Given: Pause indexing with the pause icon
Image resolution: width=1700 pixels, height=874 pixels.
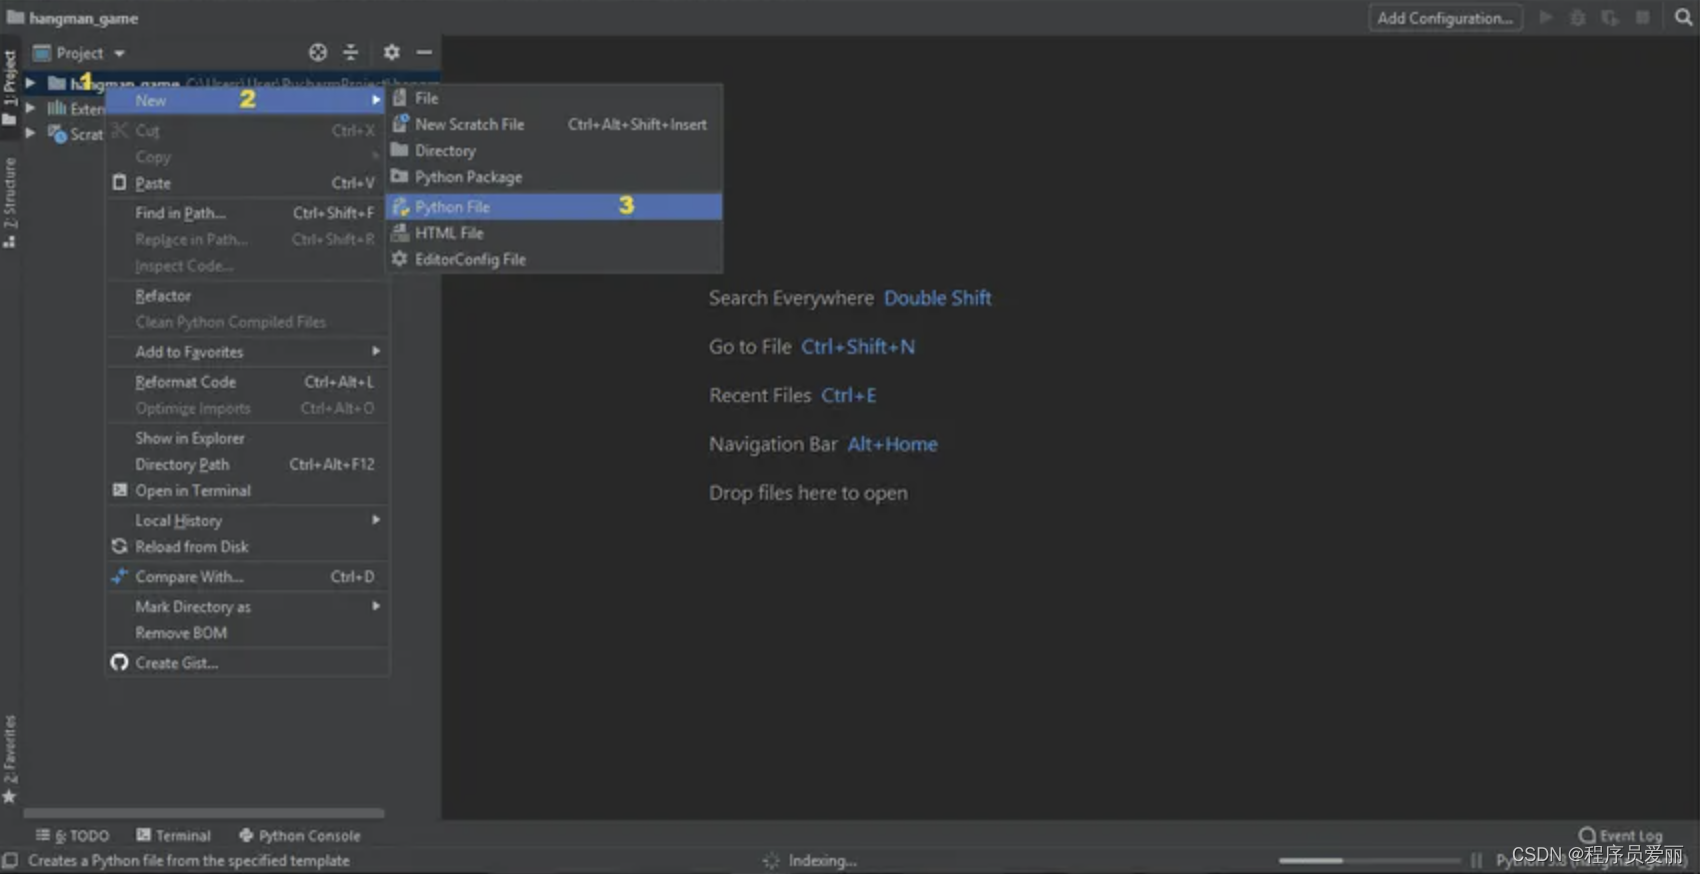Looking at the screenshot, I should pos(1476,860).
